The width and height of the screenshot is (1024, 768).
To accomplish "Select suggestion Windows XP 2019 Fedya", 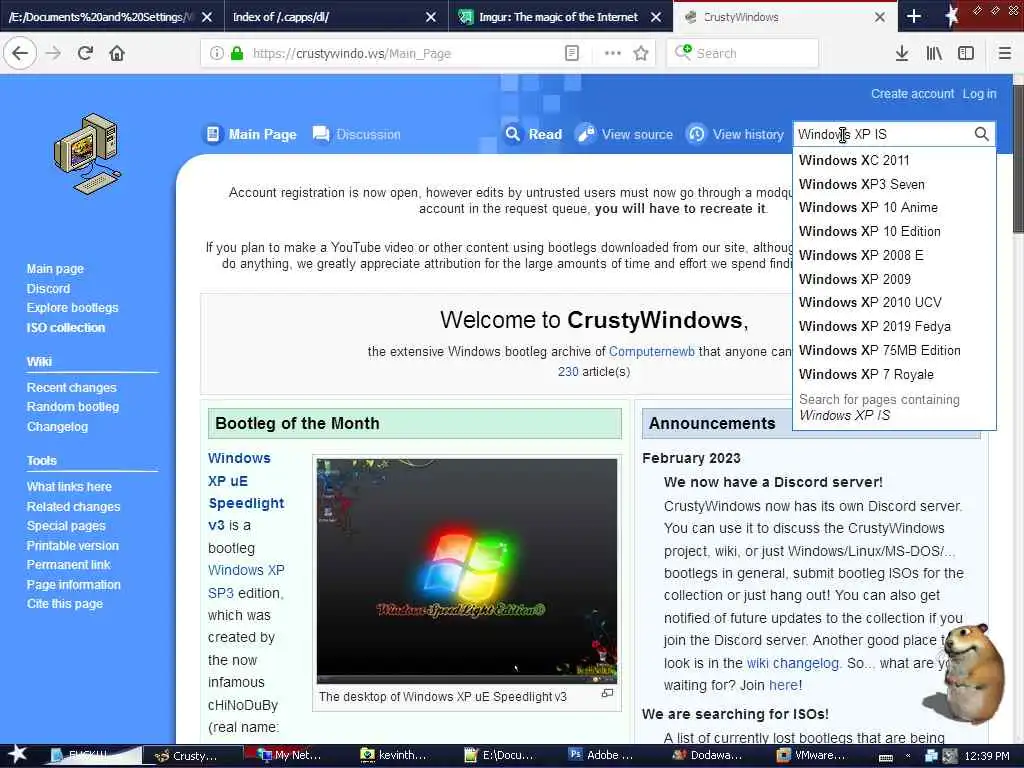I will [894, 327].
